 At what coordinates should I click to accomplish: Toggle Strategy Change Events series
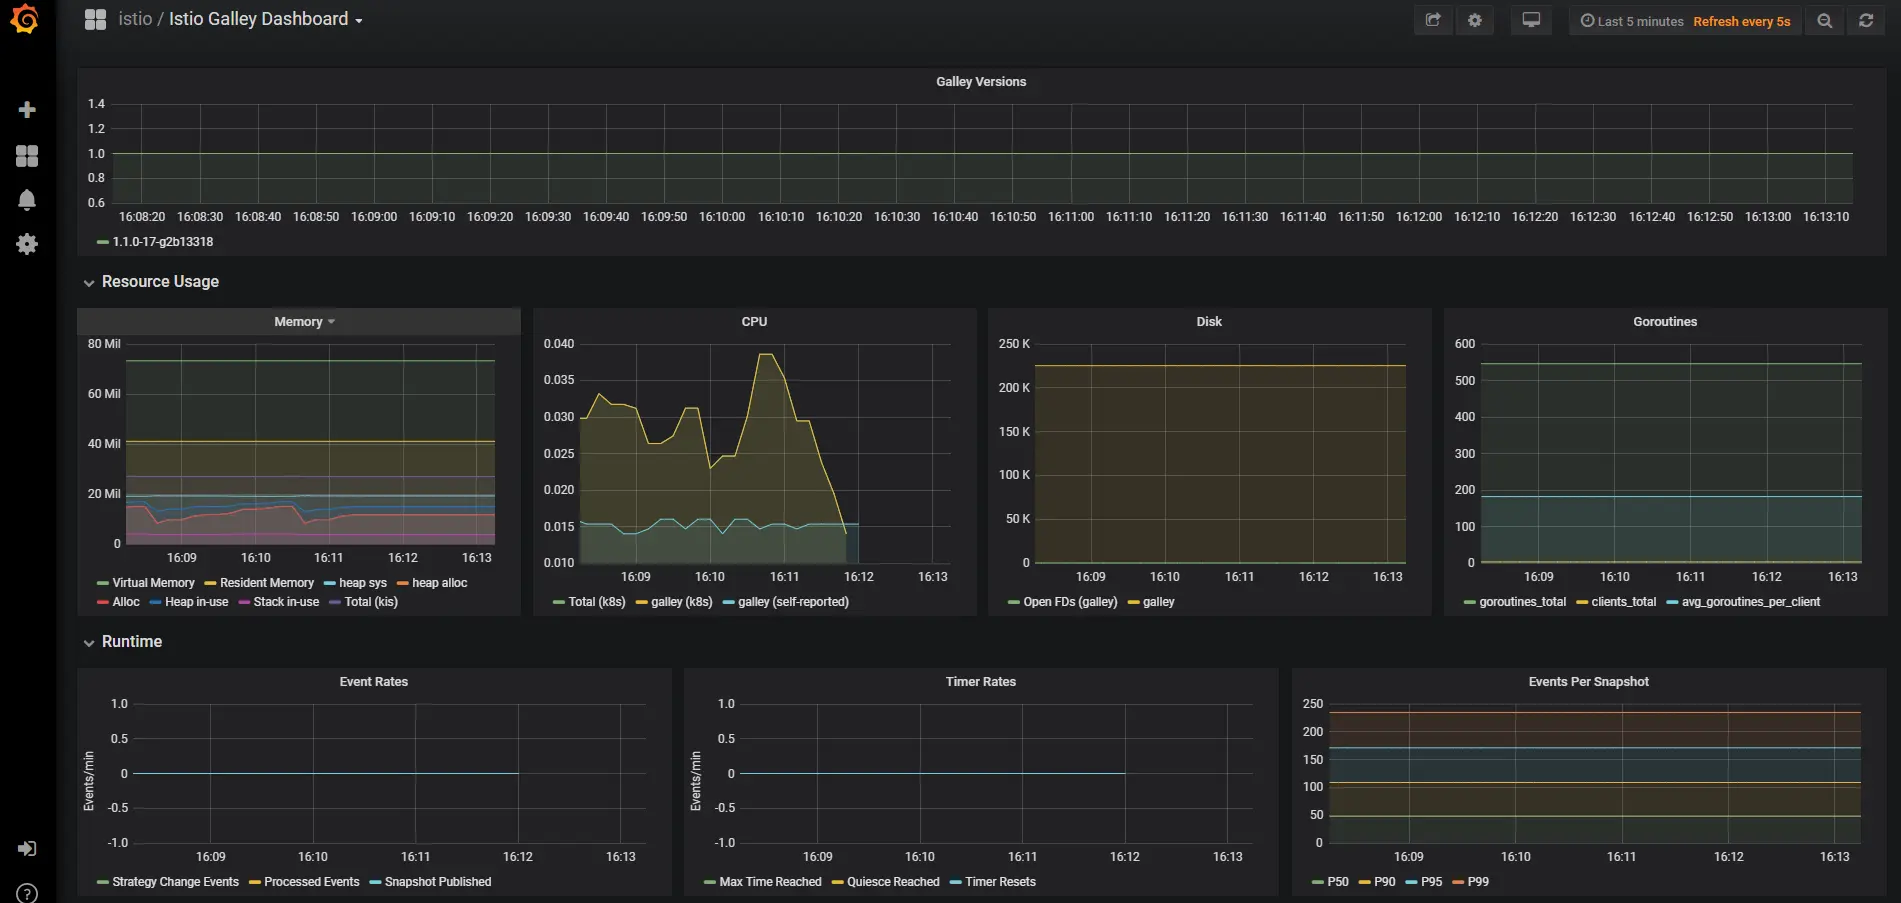[175, 882]
